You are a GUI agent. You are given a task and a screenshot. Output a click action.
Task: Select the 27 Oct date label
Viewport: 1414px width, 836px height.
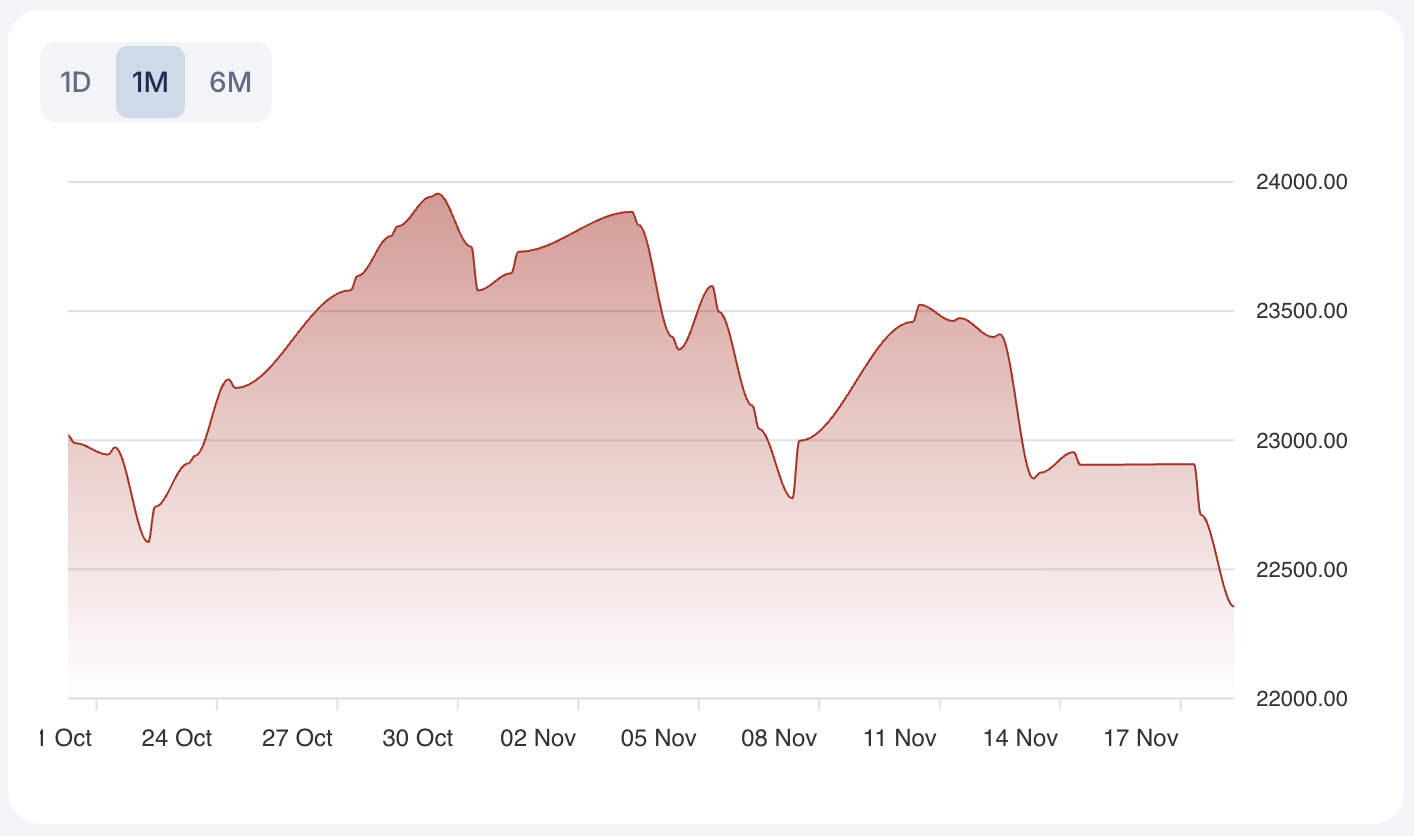tap(297, 738)
